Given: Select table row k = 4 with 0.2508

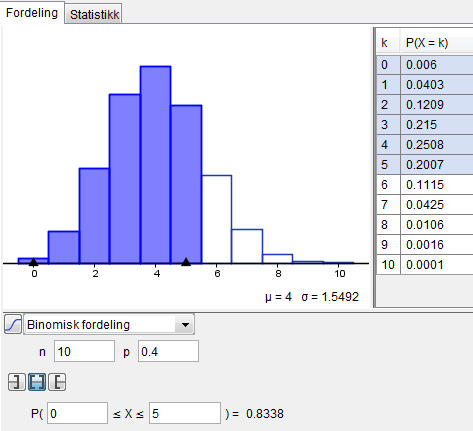Looking at the screenshot, I should coord(425,145).
